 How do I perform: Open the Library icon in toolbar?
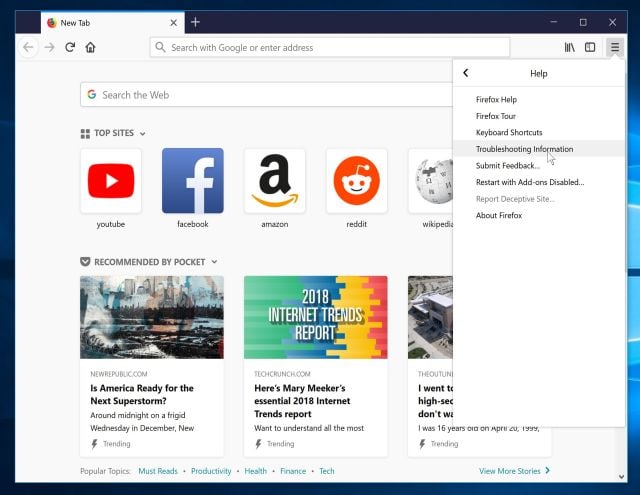(569, 47)
